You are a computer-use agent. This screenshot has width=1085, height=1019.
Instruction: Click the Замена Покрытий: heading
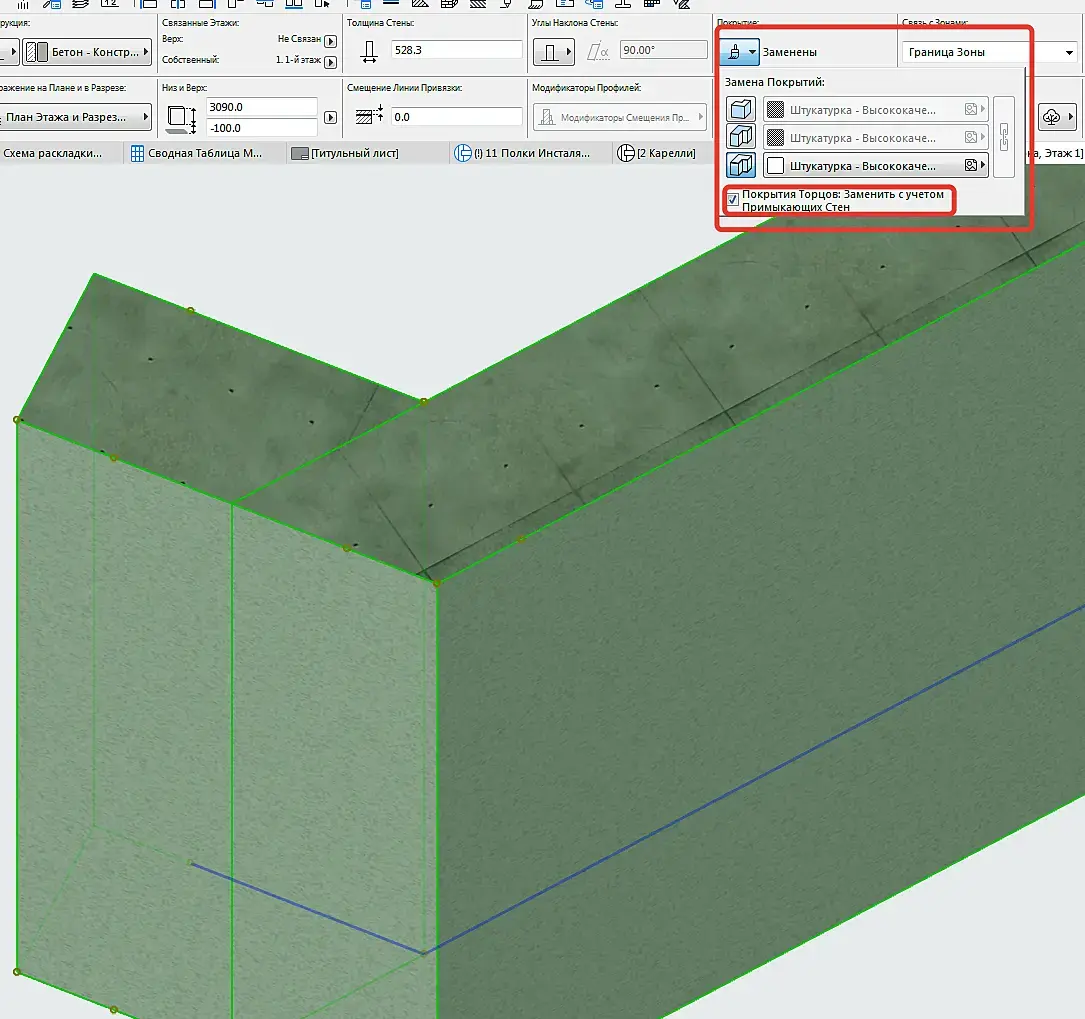point(774,82)
